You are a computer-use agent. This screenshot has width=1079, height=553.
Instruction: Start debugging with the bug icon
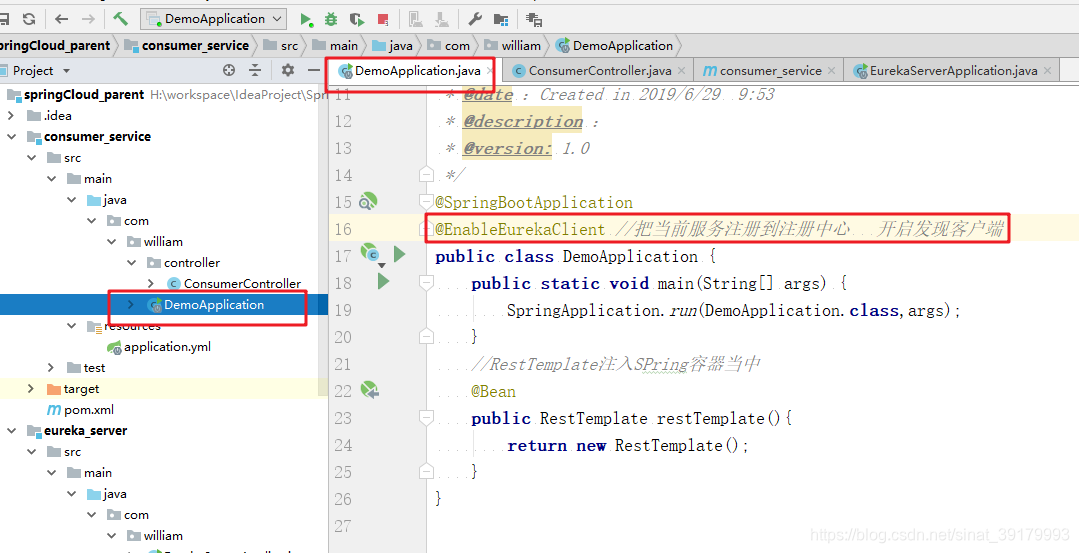tap(331, 19)
